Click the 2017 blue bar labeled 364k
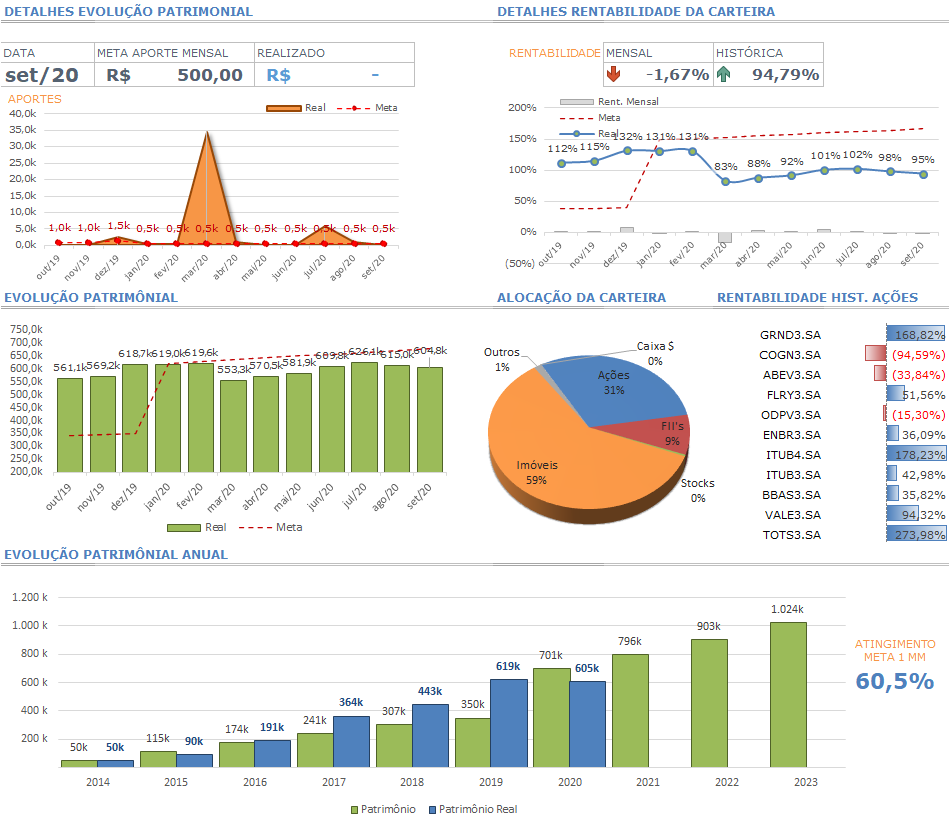This screenshot has height=826, width=949. click(x=351, y=742)
